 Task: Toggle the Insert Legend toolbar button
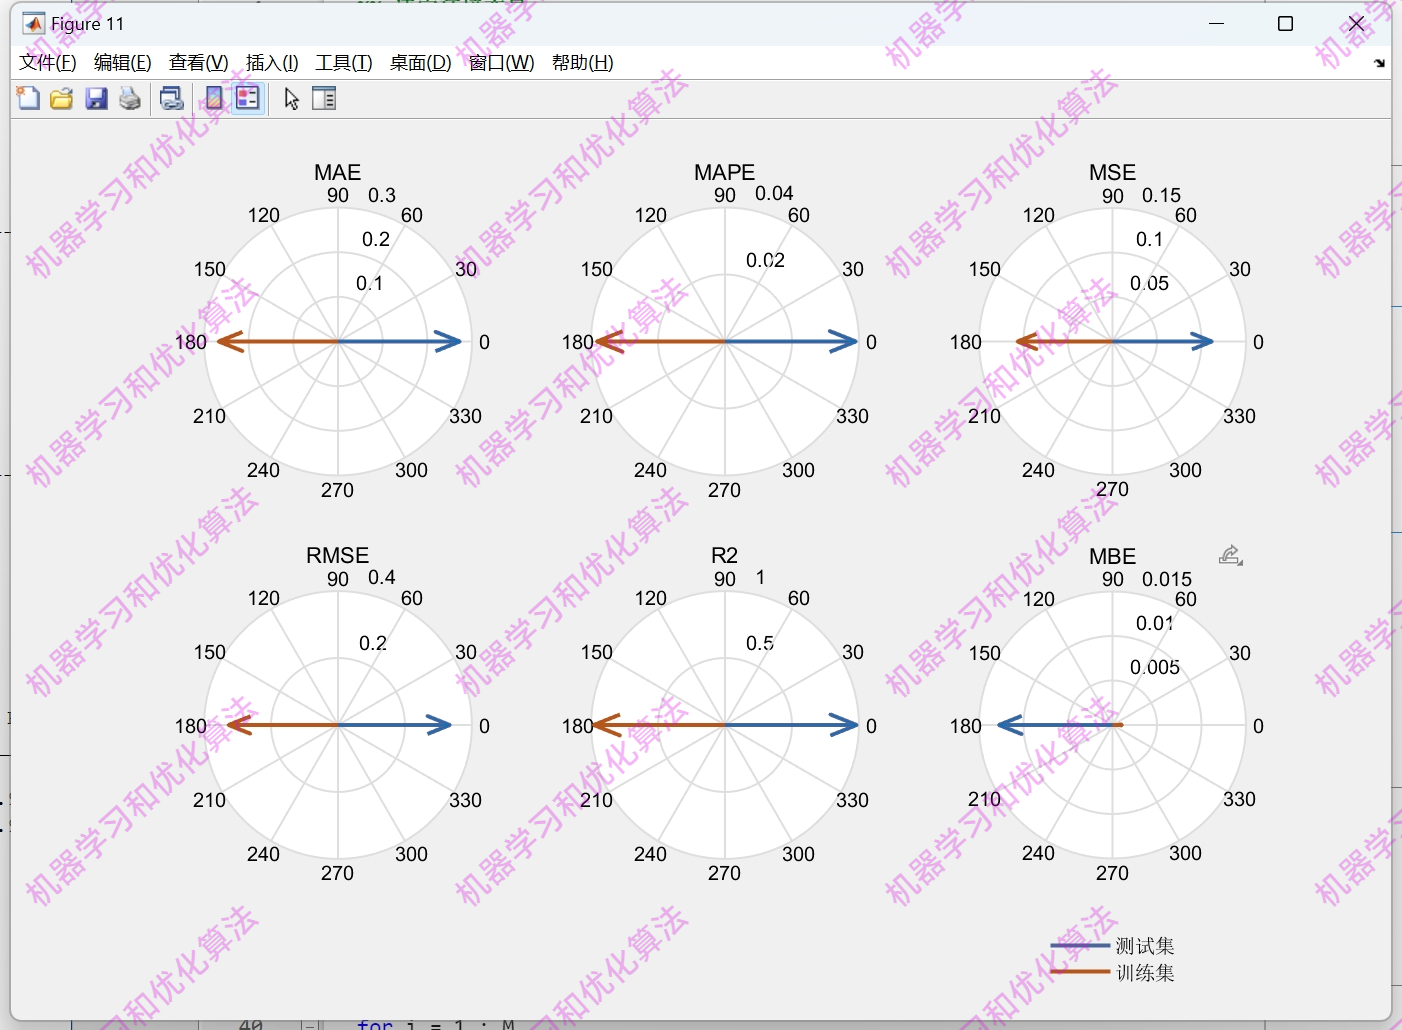coord(248,98)
